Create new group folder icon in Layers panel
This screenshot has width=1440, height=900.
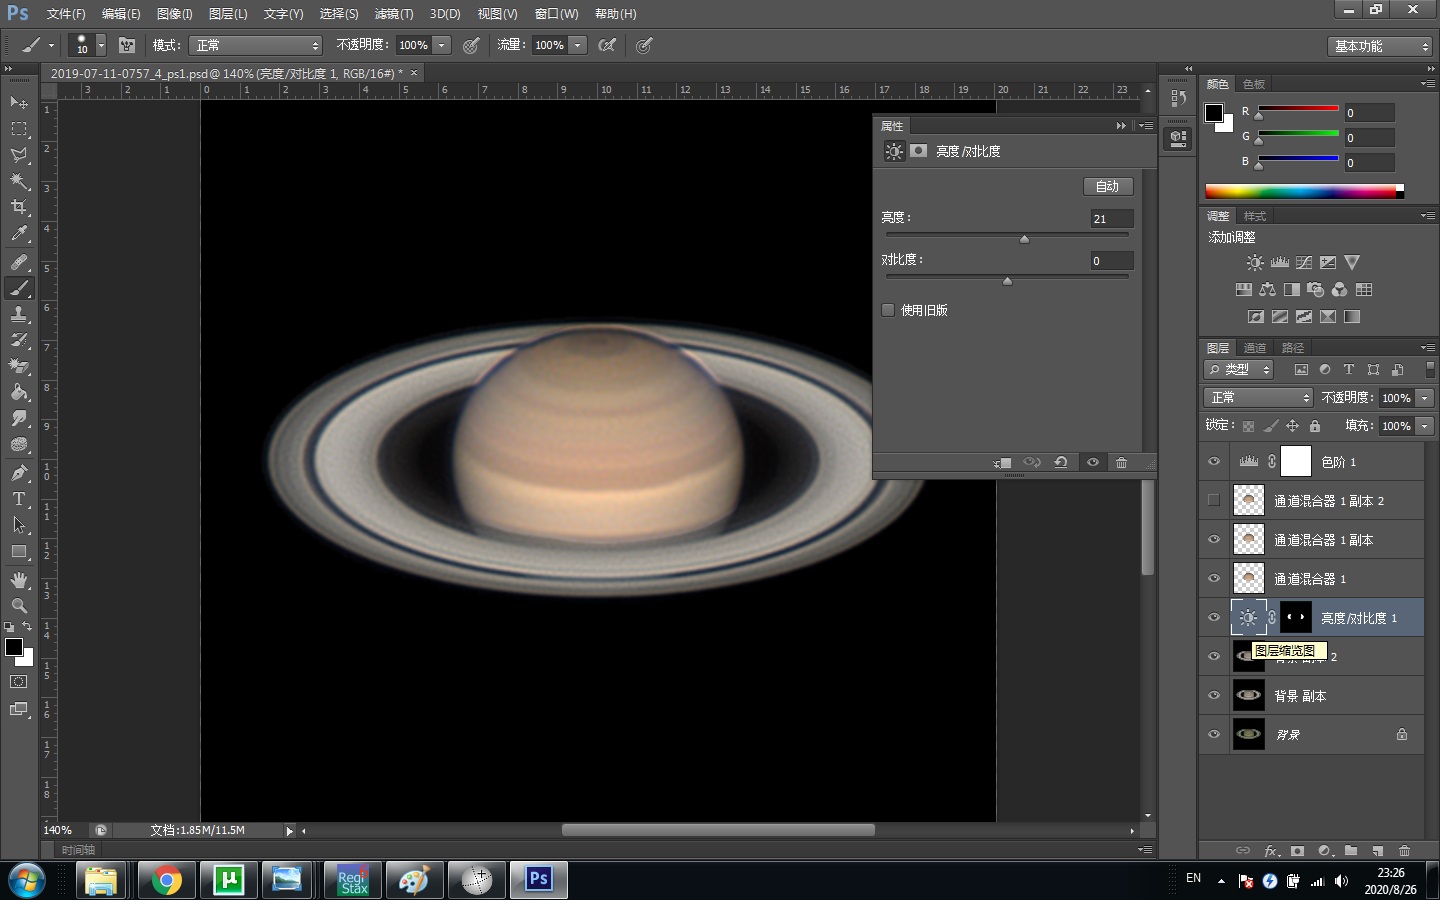1351,851
